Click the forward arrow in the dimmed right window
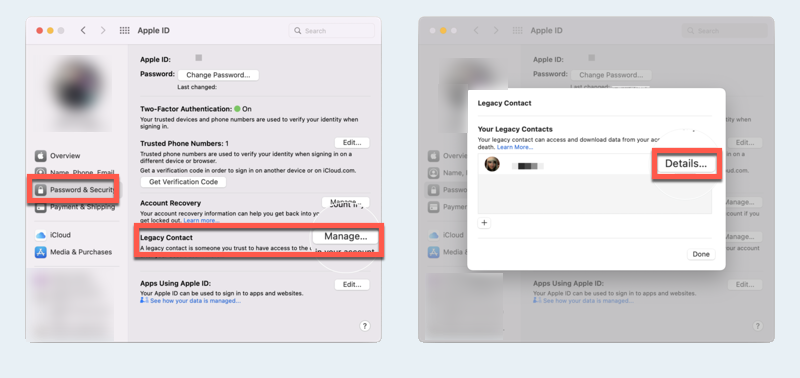800x378 pixels. 496,31
